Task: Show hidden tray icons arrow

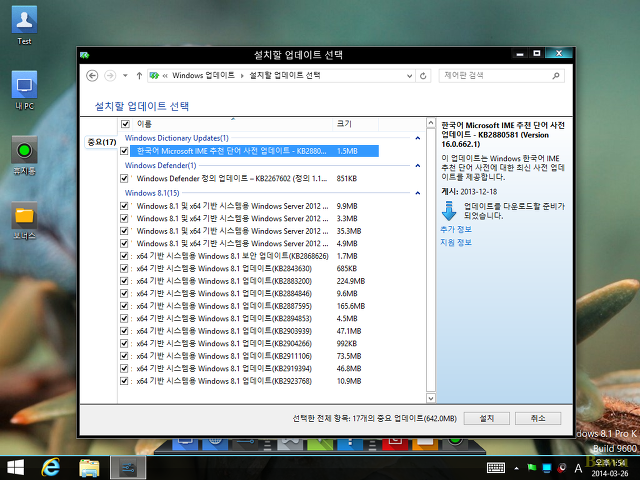Action: click(x=516, y=468)
